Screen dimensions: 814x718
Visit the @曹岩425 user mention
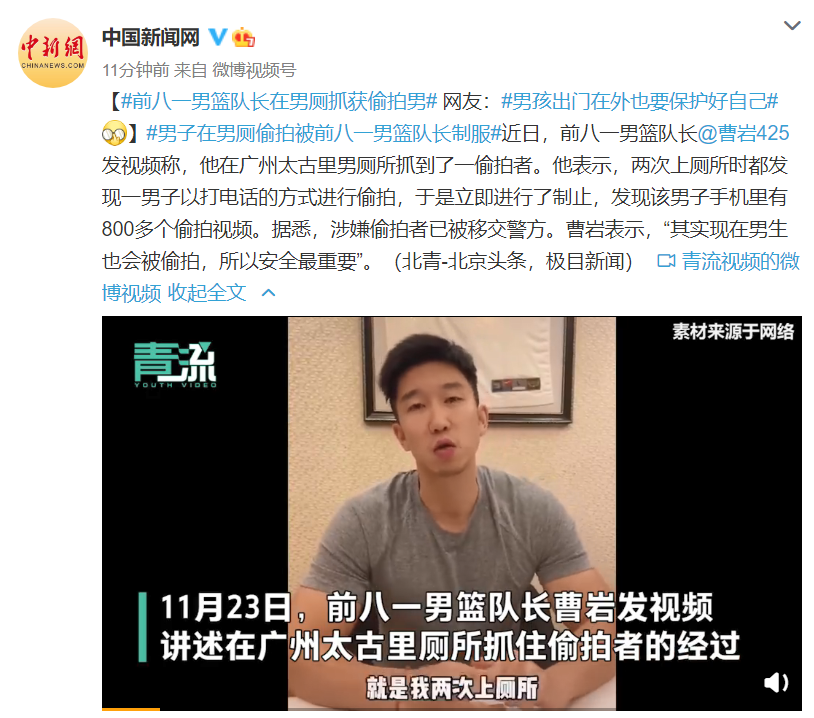pyautogui.click(x=743, y=133)
